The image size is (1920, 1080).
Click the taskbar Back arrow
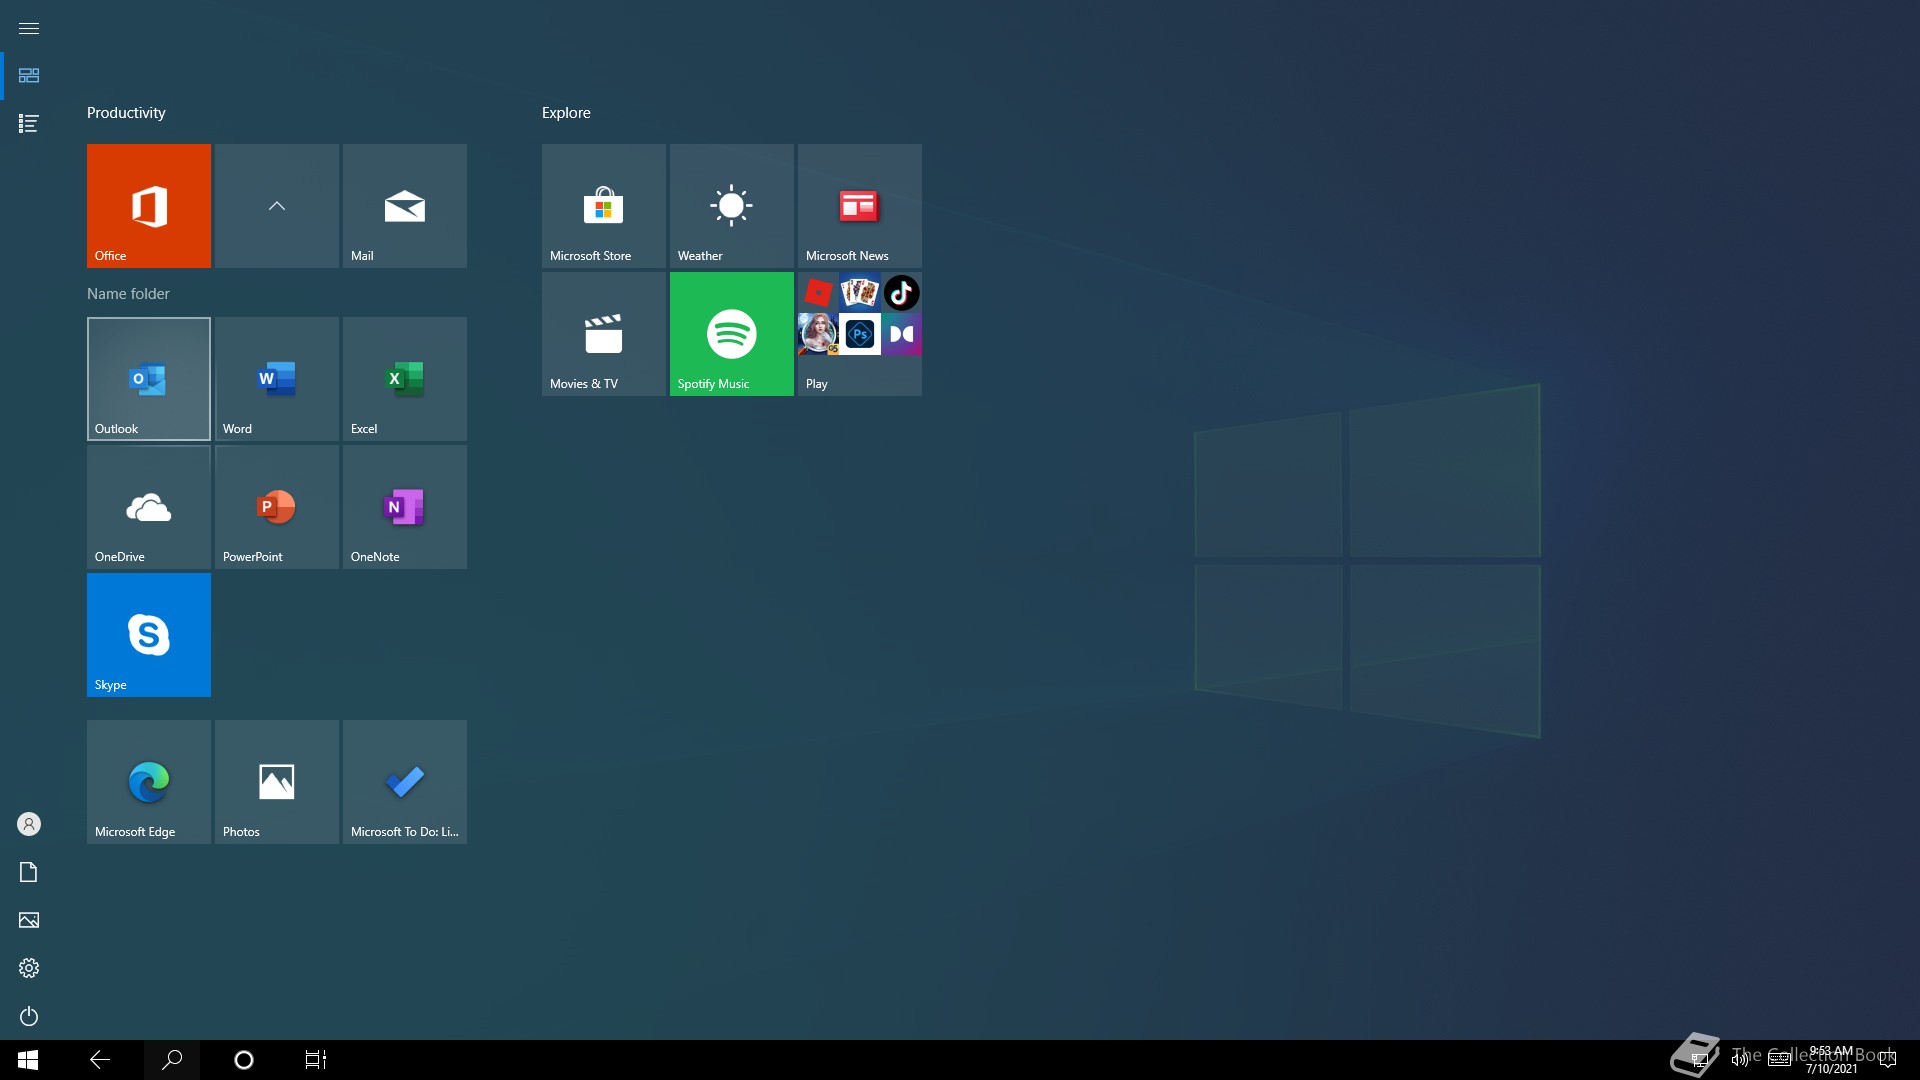(100, 1060)
